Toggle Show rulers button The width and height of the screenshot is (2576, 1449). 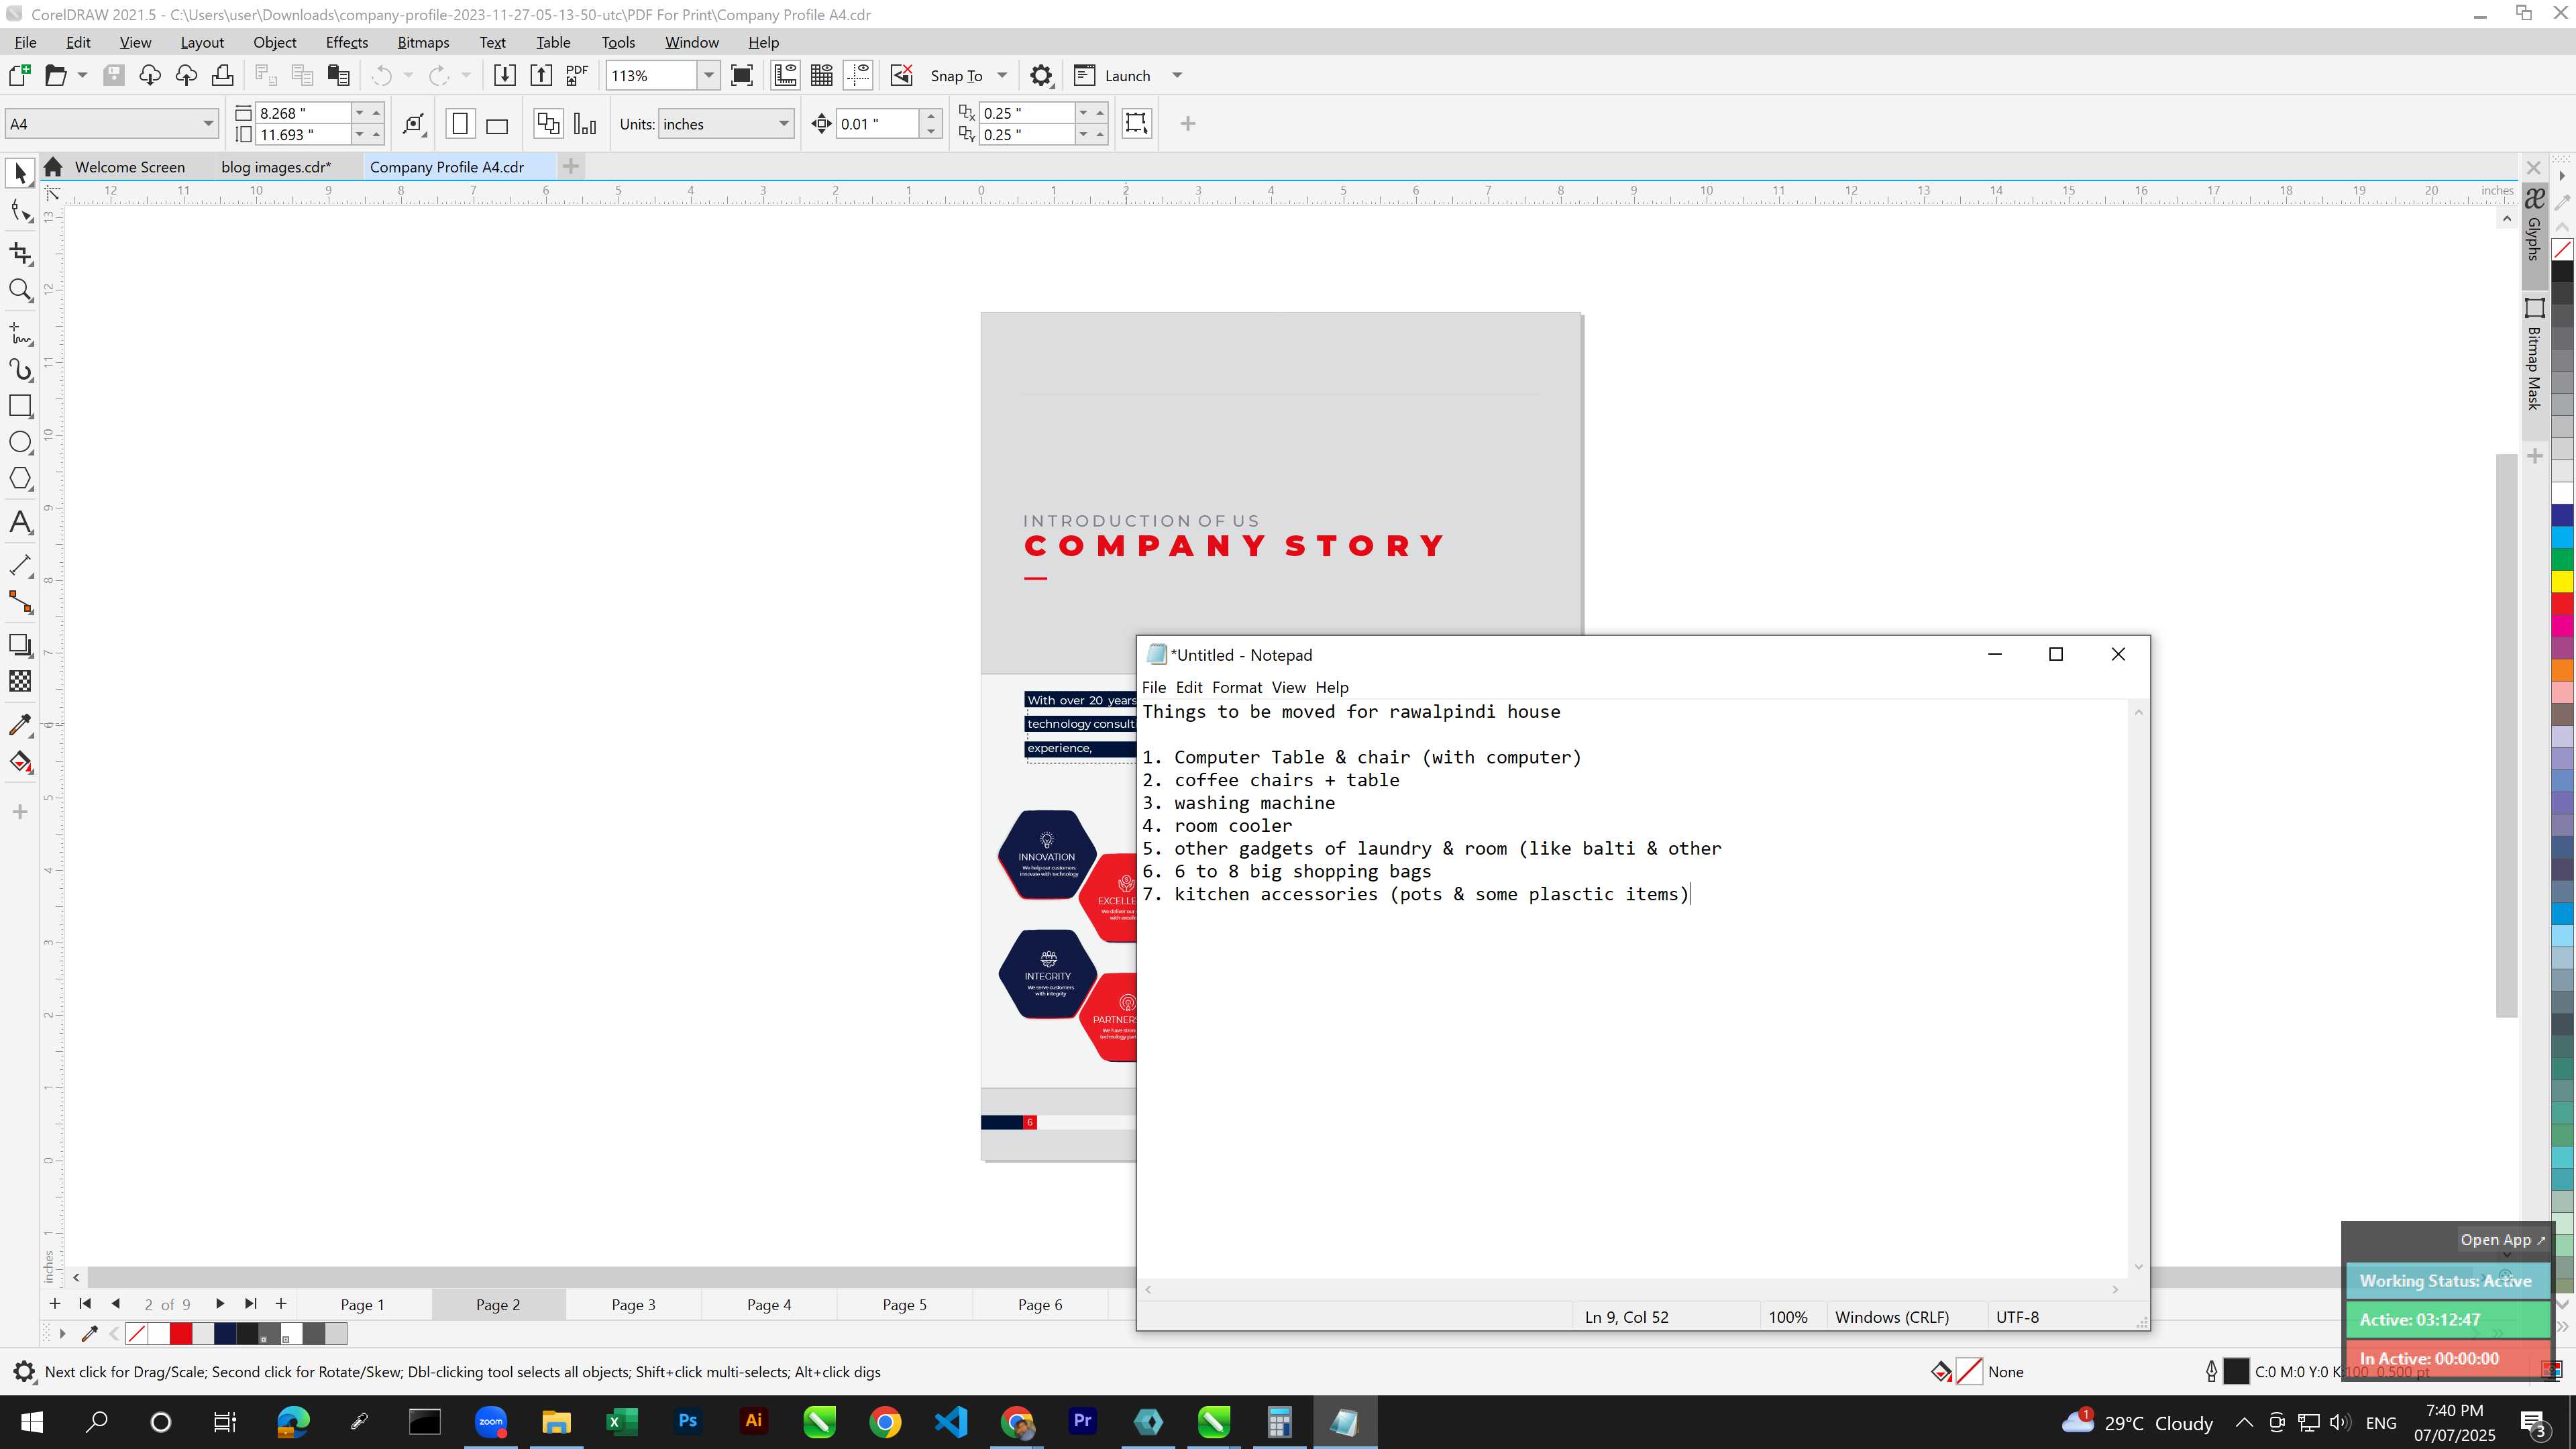tap(785, 75)
